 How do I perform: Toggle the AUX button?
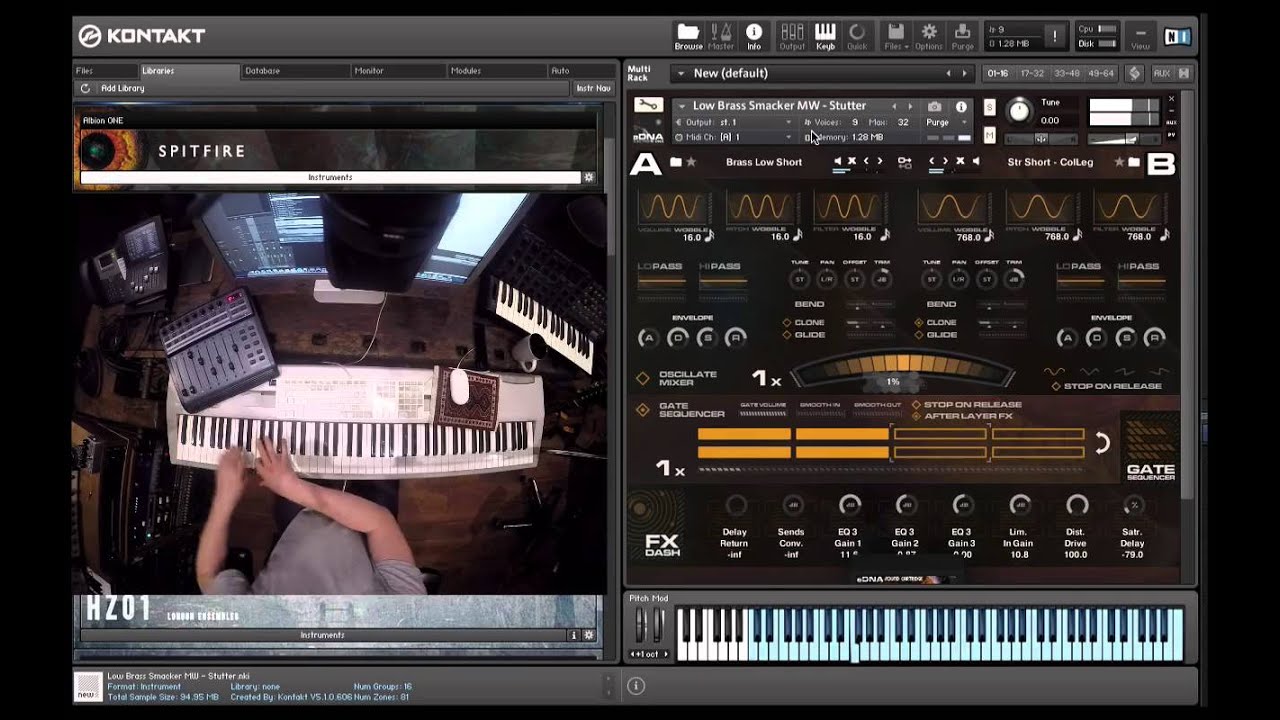[1161, 73]
